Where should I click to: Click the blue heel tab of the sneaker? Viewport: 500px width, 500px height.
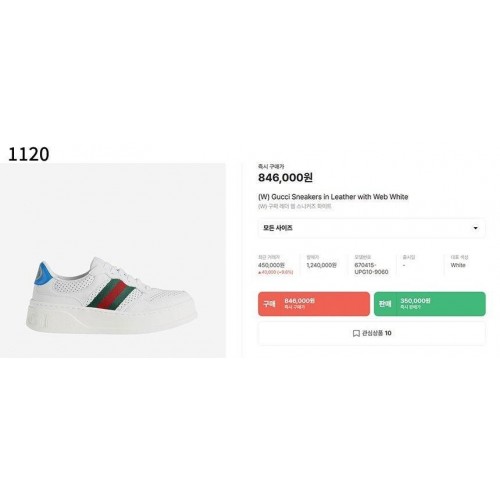43,274
